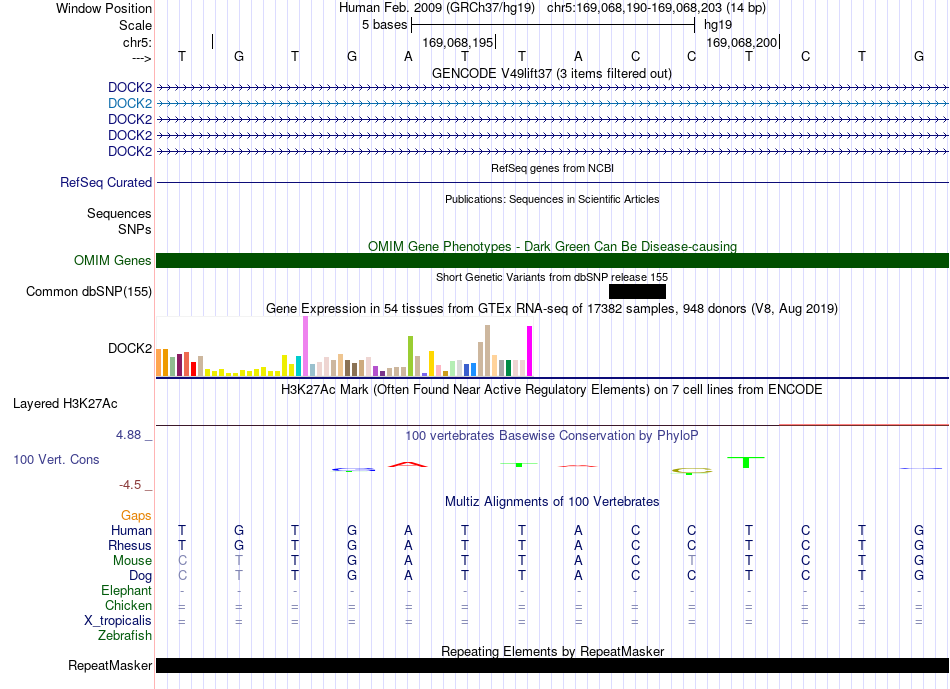Click the Common dbSNP(155) track label
This screenshot has width=950, height=689.
[x=89, y=291]
